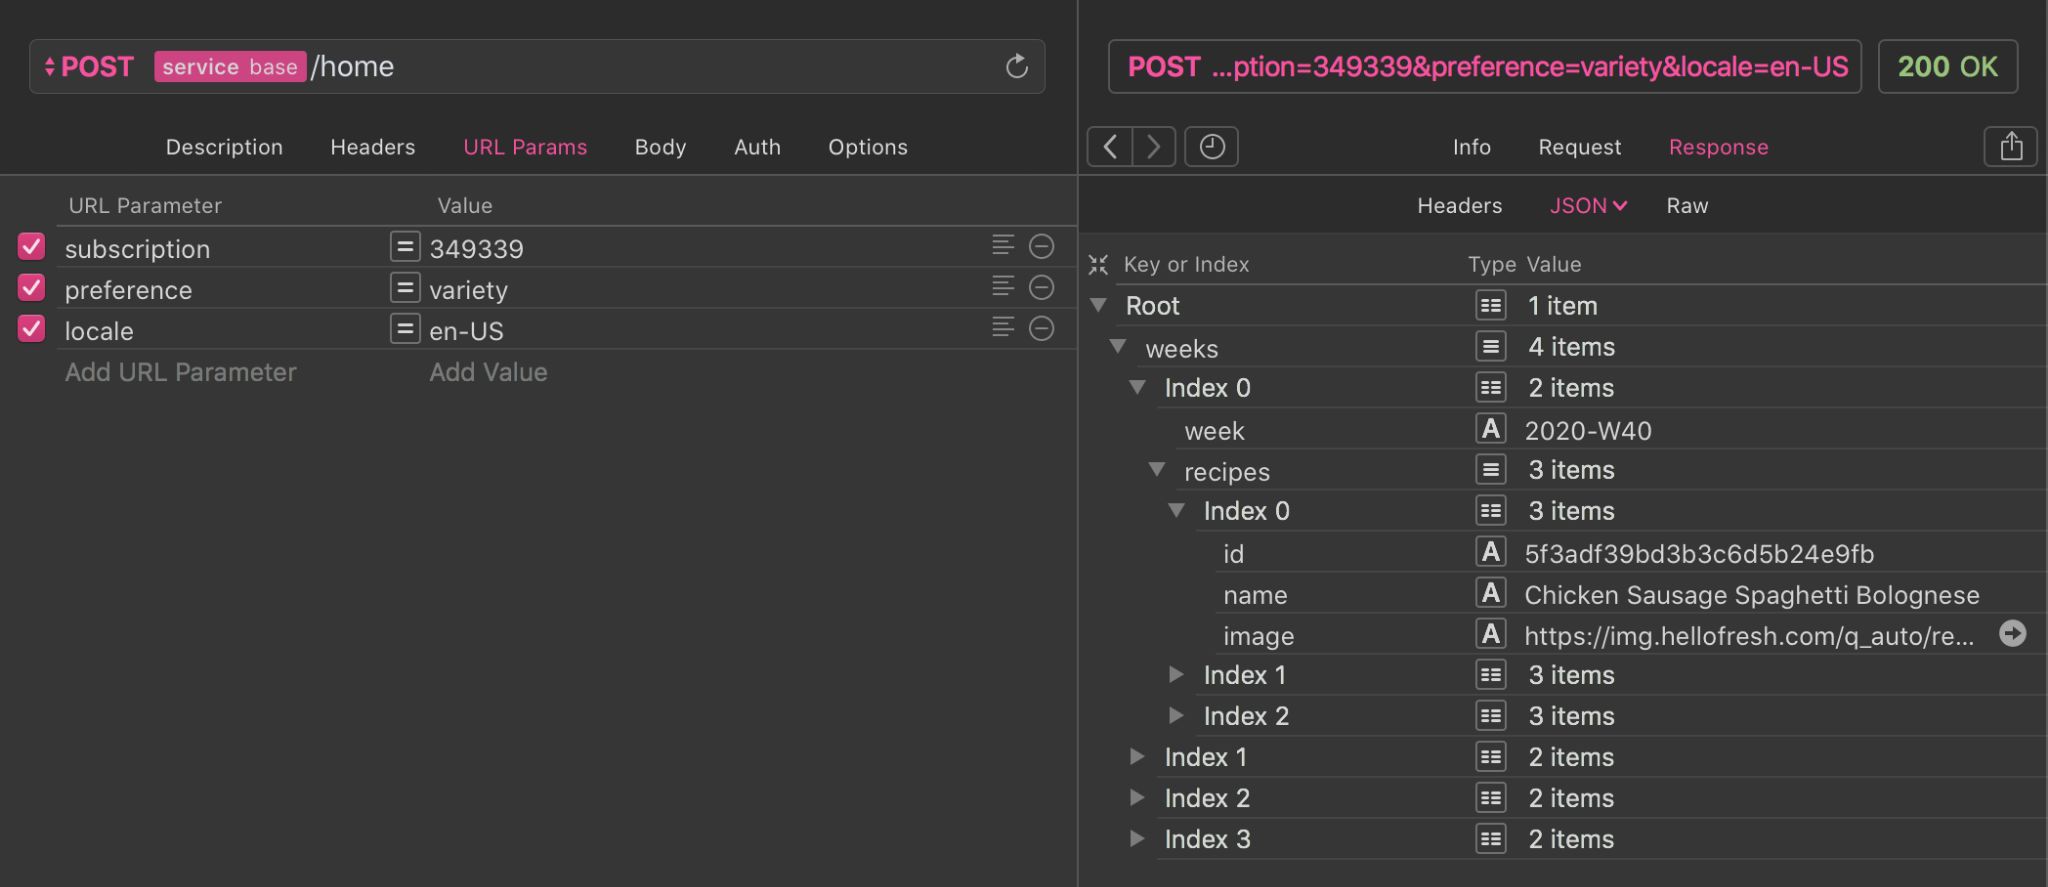Open the Auth tab
The width and height of the screenshot is (2048, 887).
(757, 147)
